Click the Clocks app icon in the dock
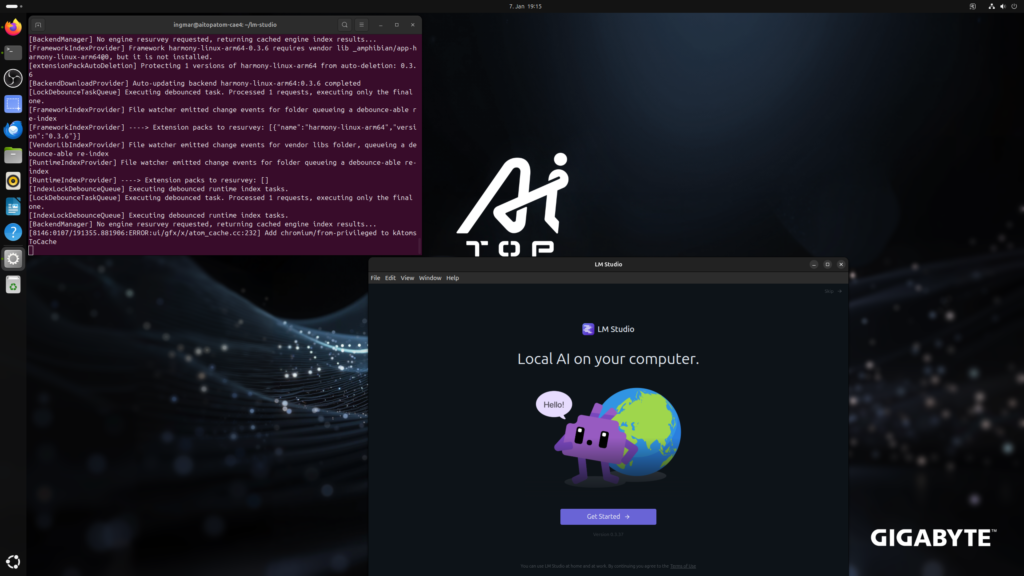Image resolution: width=1024 pixels, height=576 pixels. tap(12, 78)
